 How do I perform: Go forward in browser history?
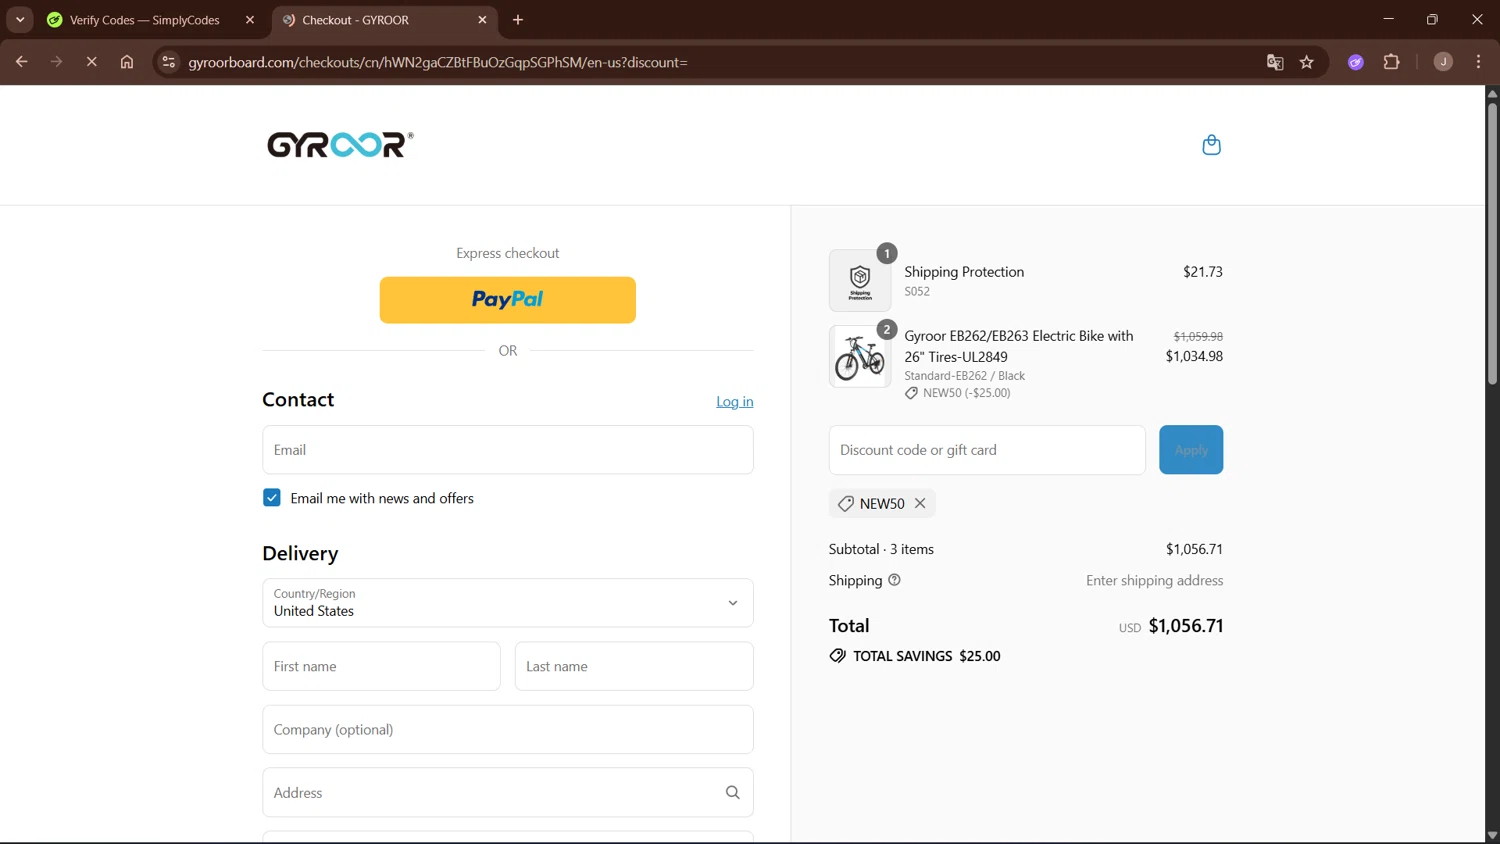pyautogui.click(x=56, y=62)
